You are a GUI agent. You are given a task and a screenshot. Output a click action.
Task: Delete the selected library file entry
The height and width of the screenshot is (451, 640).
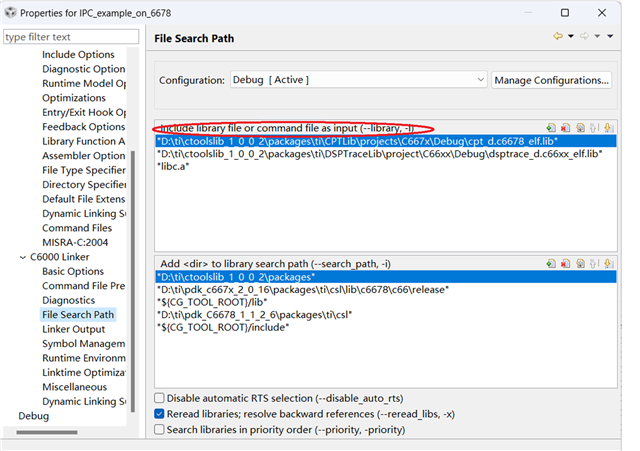(x=565, y=129)
